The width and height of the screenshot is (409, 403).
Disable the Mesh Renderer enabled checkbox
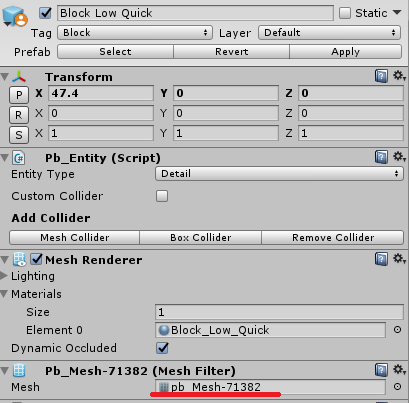tap(36, 259)
